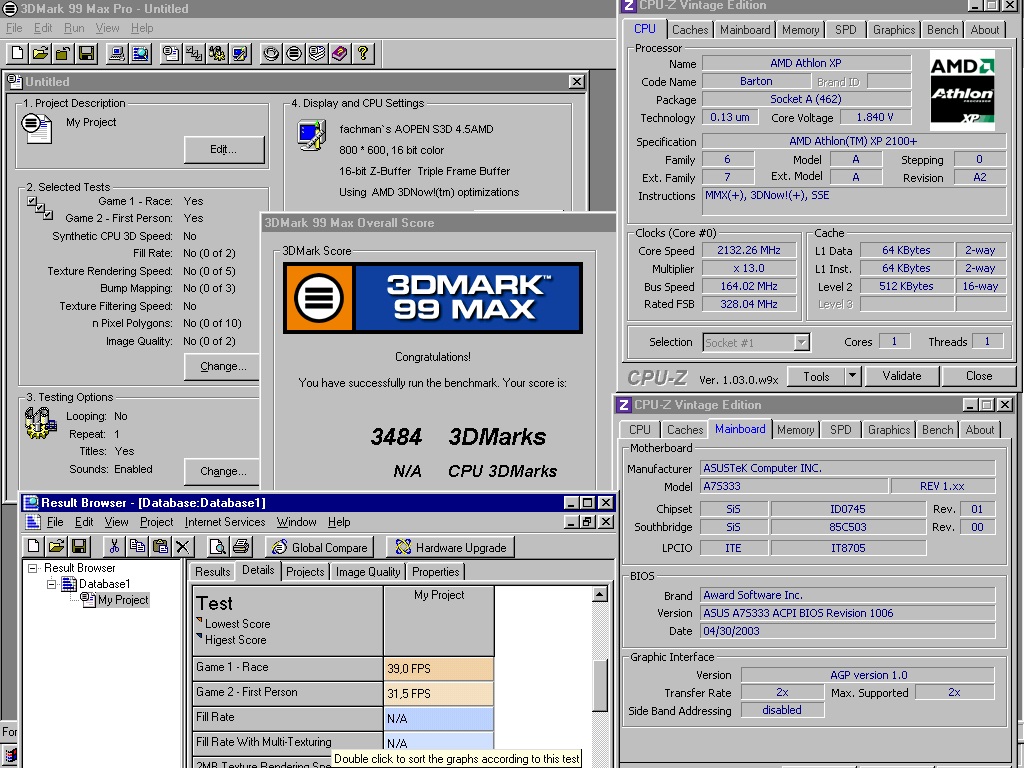Open purple help book icon in 3DMark toolbar
This screenshot has width=1024, height=768.
[x=340, y=54]
